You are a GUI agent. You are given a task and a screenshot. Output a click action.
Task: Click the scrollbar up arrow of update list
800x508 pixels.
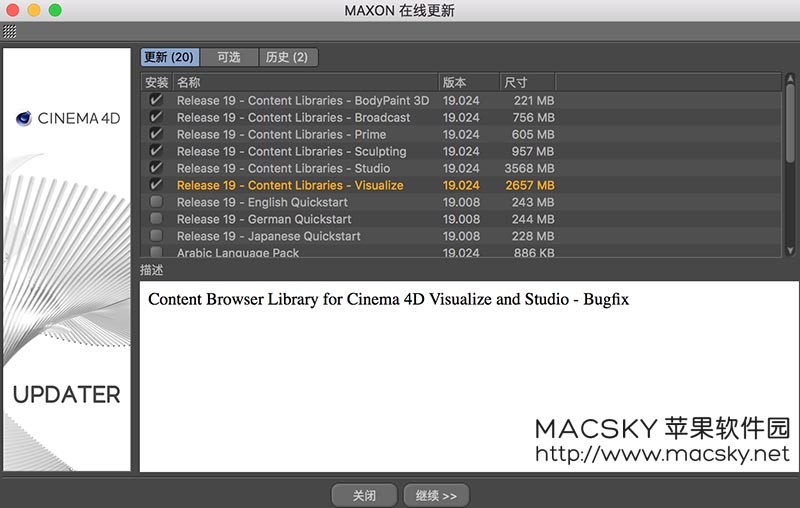click(790, 79)
